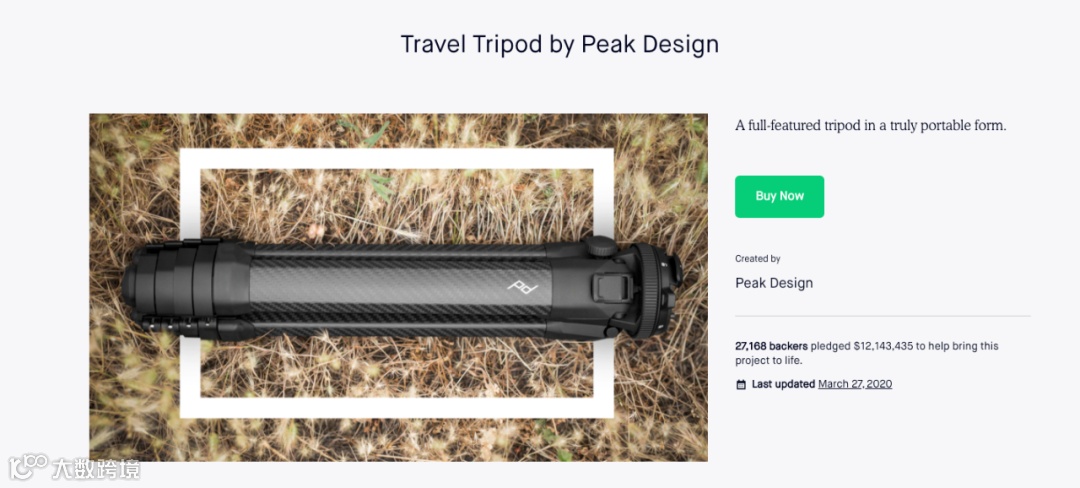
Task: Click the Peak Design logo on tripod leg
Action: [521, 284]
